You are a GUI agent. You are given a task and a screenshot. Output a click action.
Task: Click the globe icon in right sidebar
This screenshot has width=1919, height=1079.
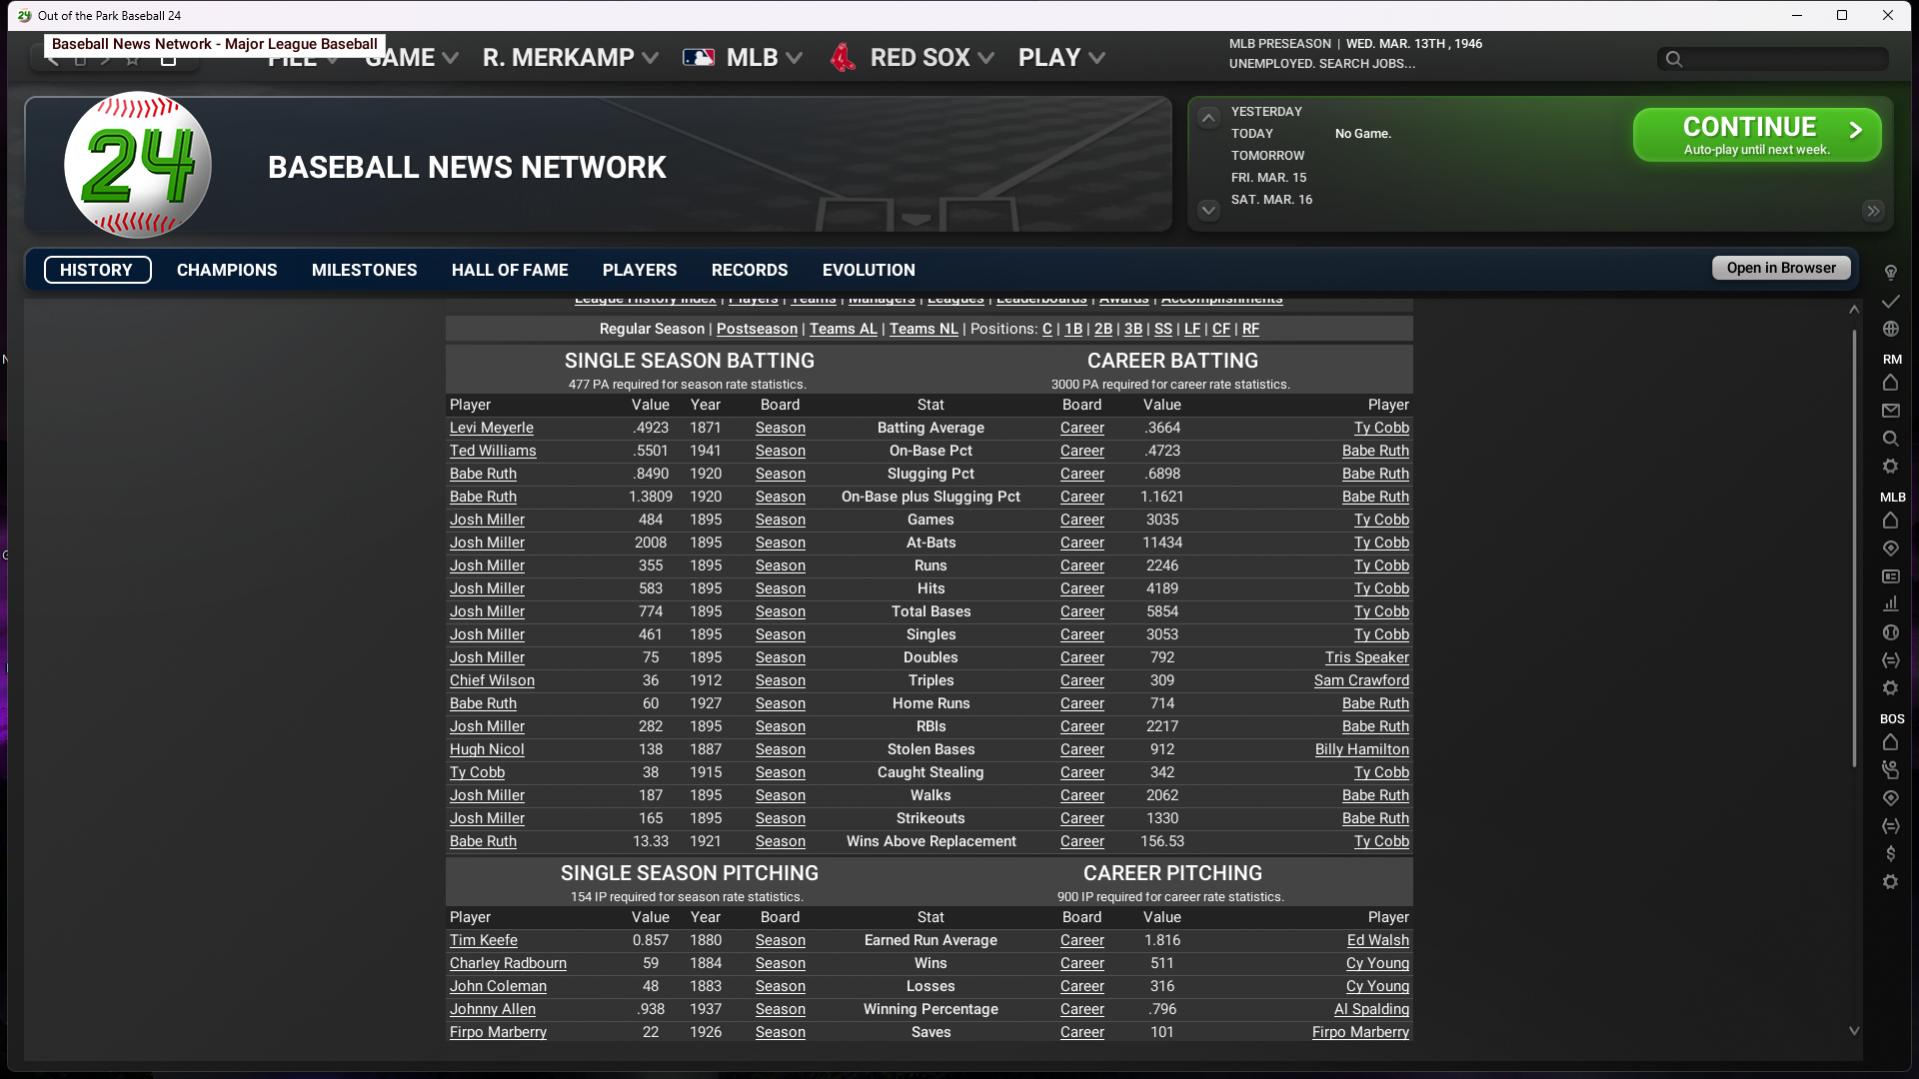tap(1890, 329)
